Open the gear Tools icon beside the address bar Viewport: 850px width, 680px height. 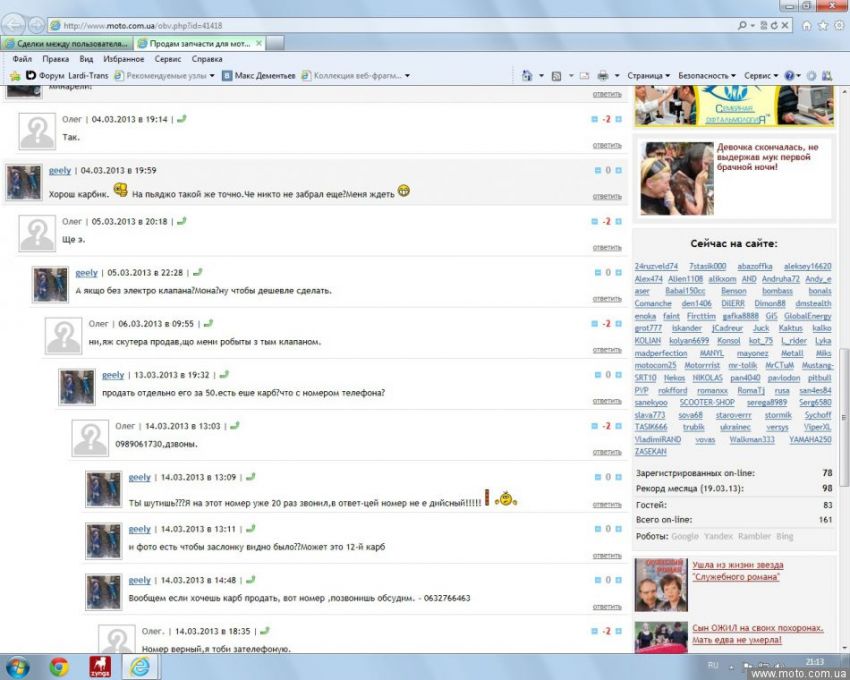point(839,25)
